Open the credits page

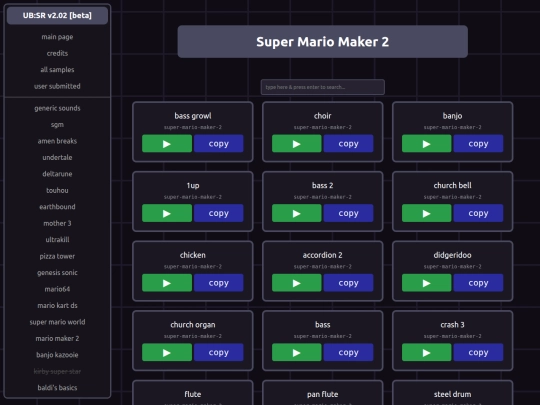pyautogui.click(x=57, y=53)
